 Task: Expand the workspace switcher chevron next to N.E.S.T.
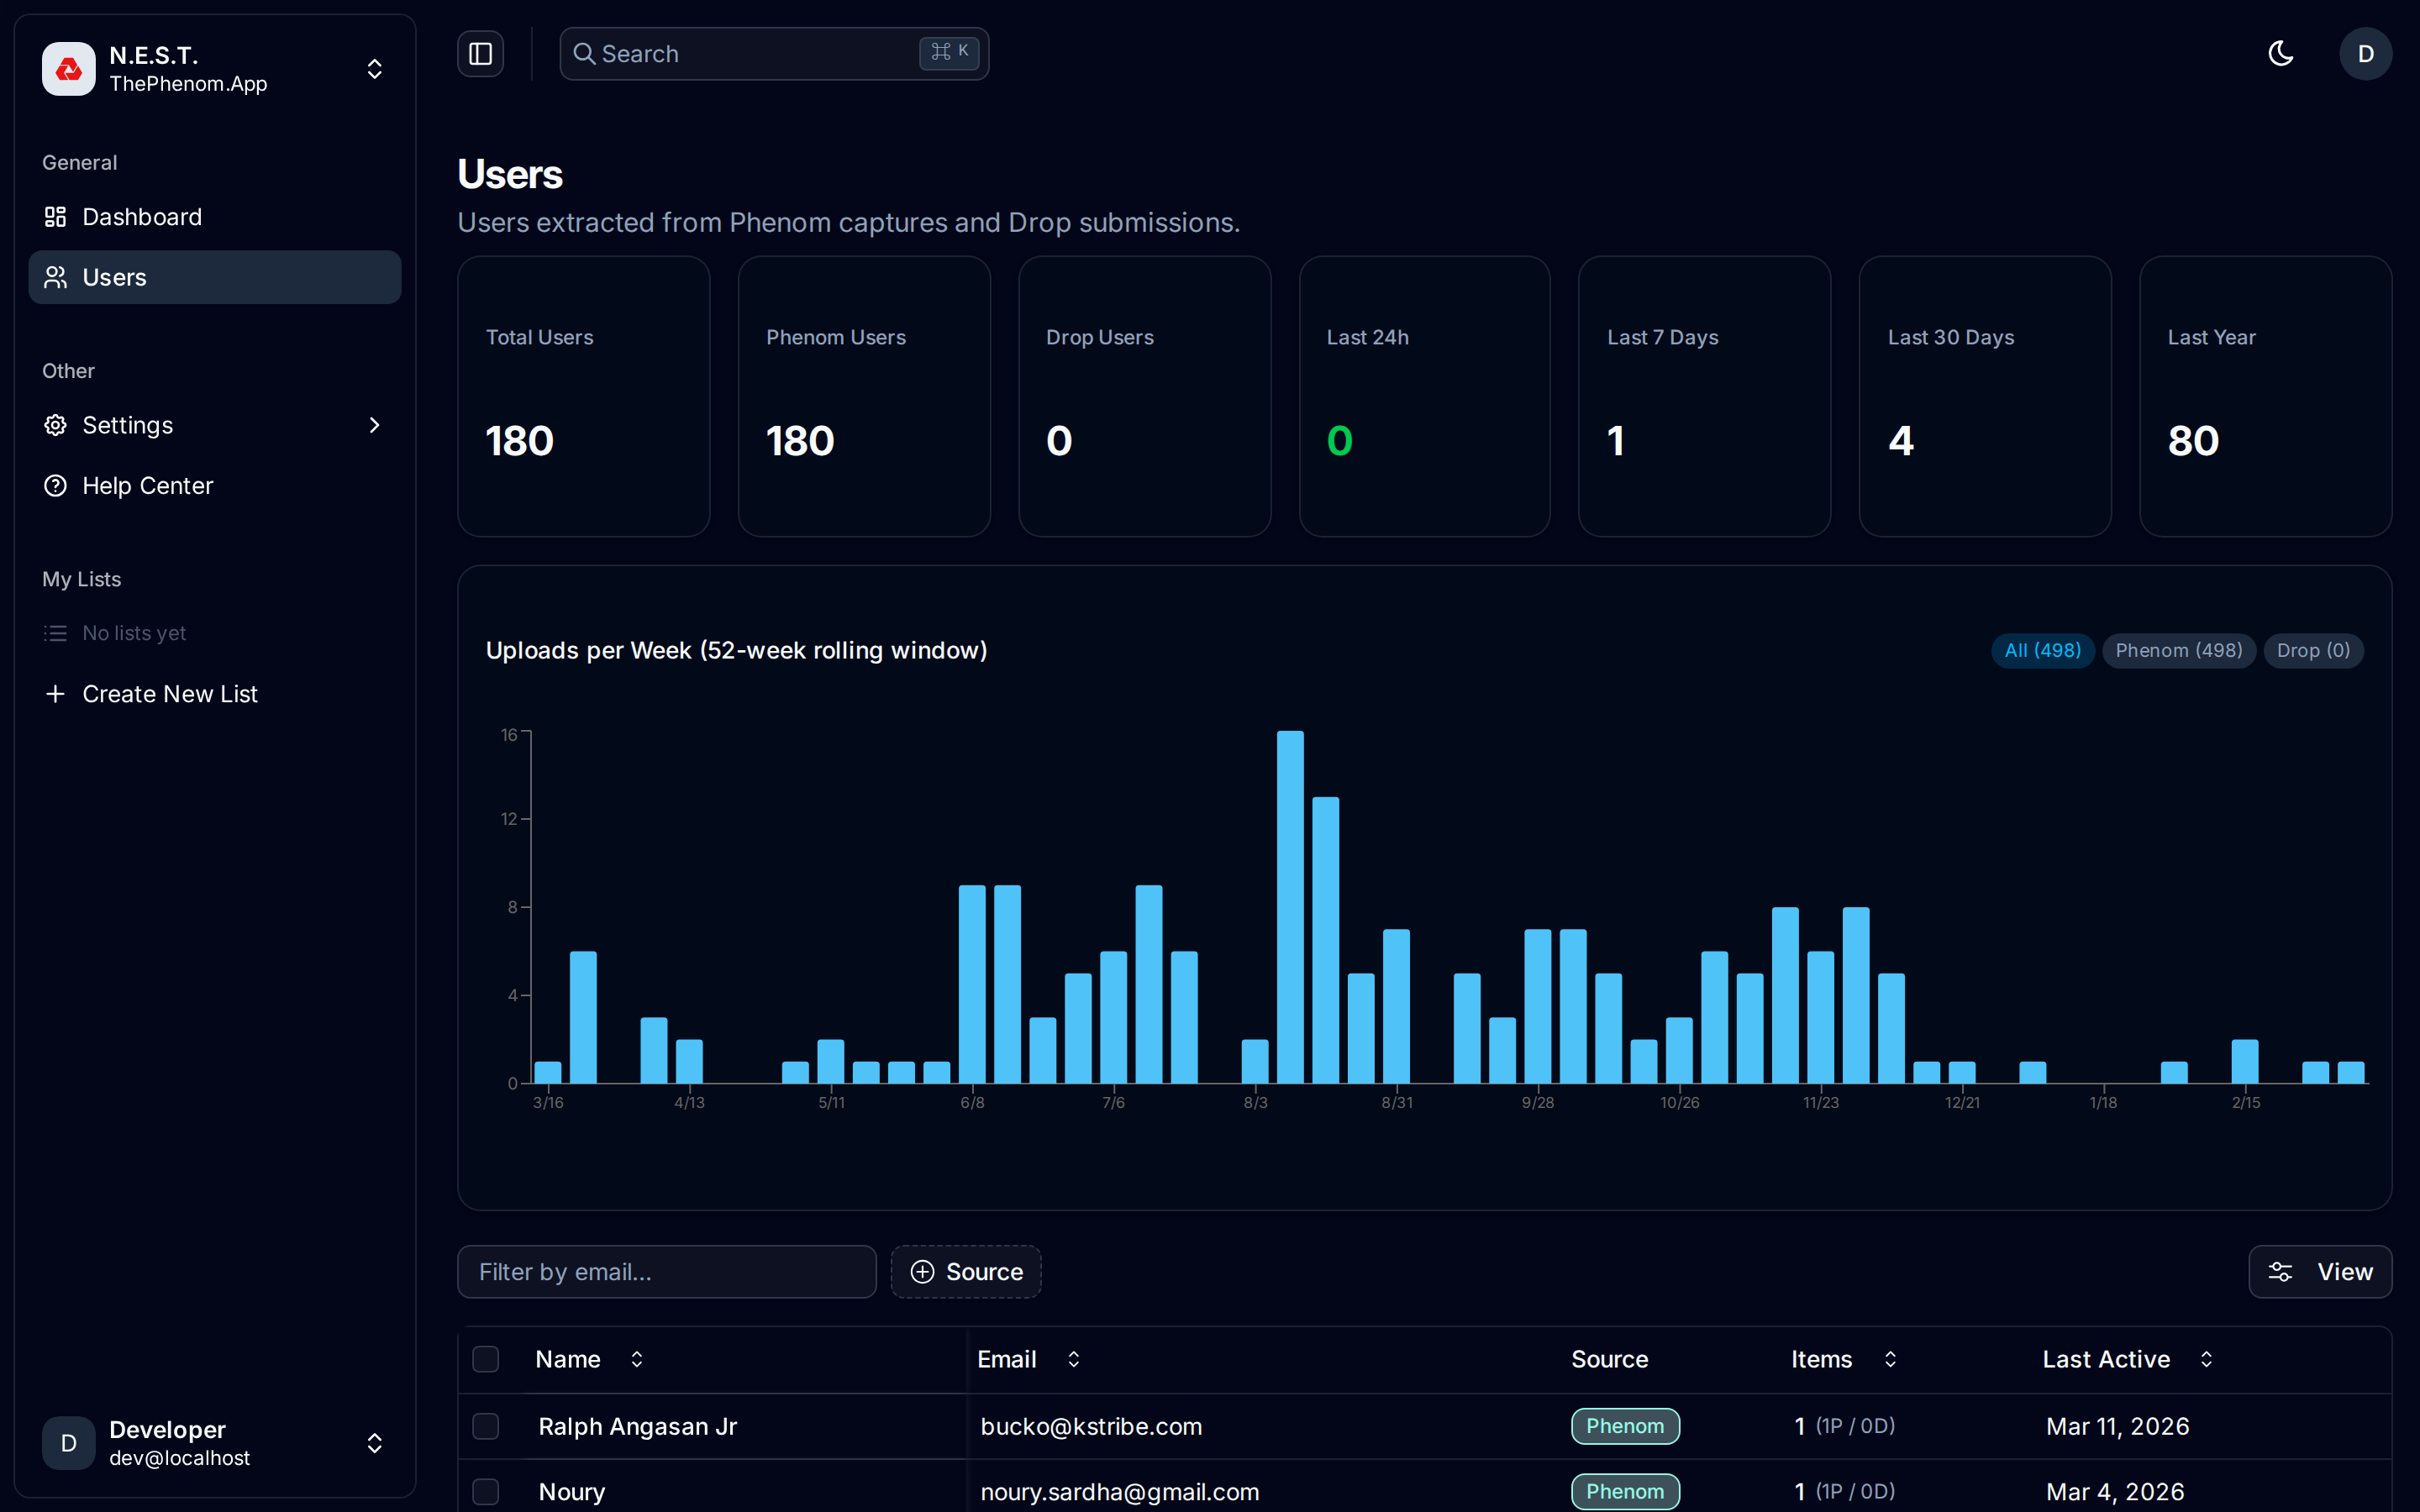pos(374,68)
